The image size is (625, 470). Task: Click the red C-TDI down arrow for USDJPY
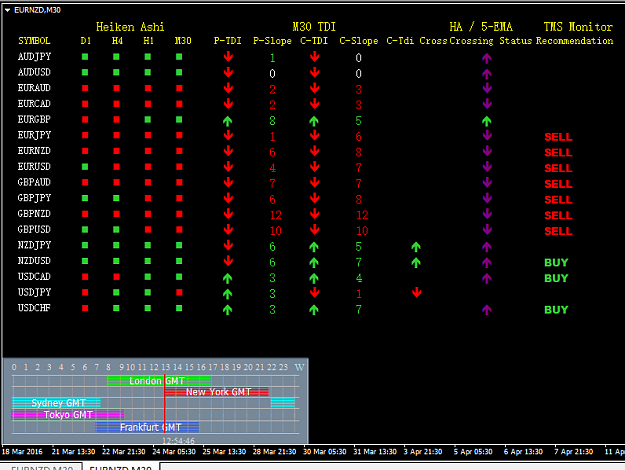coord(314,292)
